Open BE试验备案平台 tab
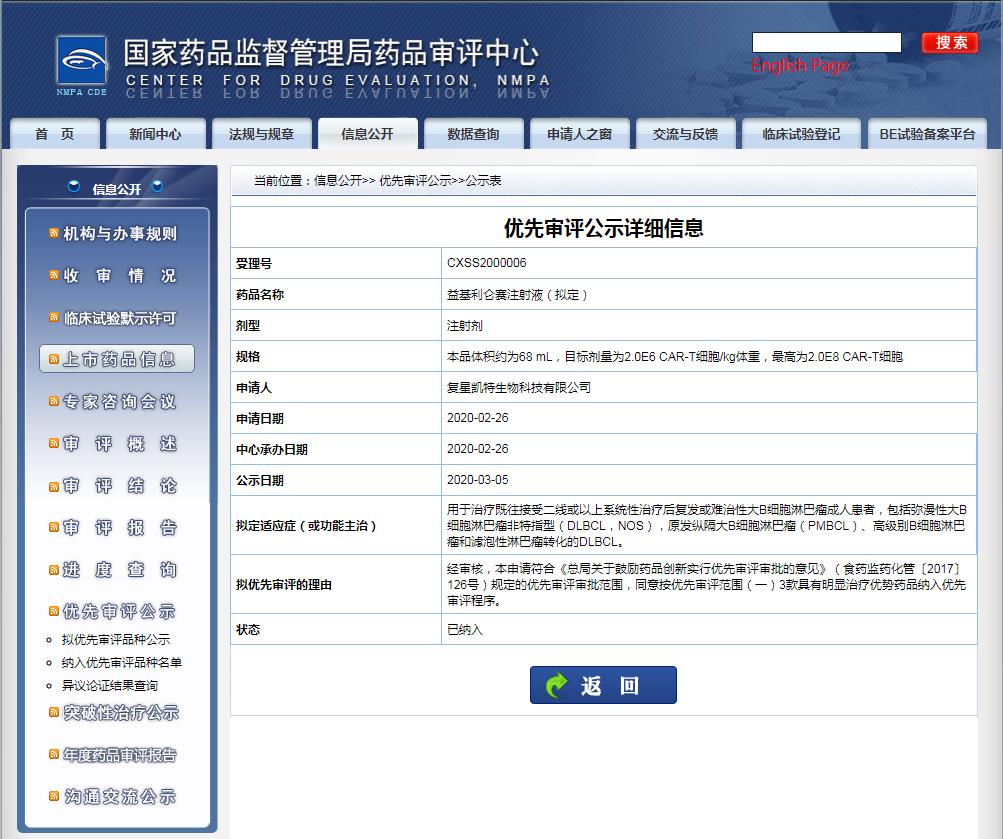 pyautogui.click(x=925, y=132)
